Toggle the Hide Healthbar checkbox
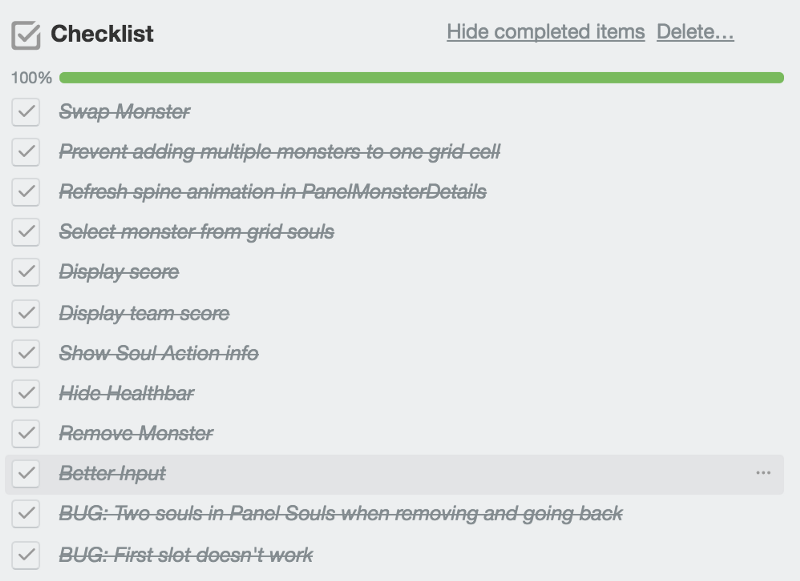Screen dimensions: 800x581 pos(26,393)
